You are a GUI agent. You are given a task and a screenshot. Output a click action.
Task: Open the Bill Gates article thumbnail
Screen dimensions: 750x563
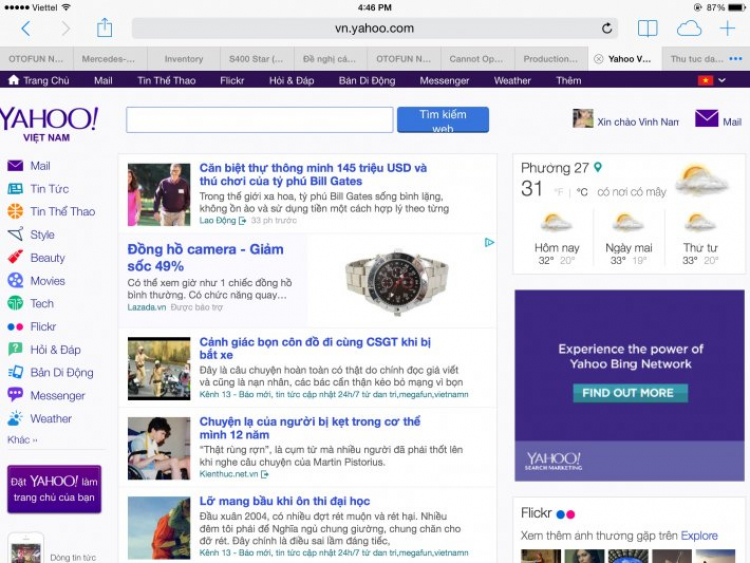159,194
